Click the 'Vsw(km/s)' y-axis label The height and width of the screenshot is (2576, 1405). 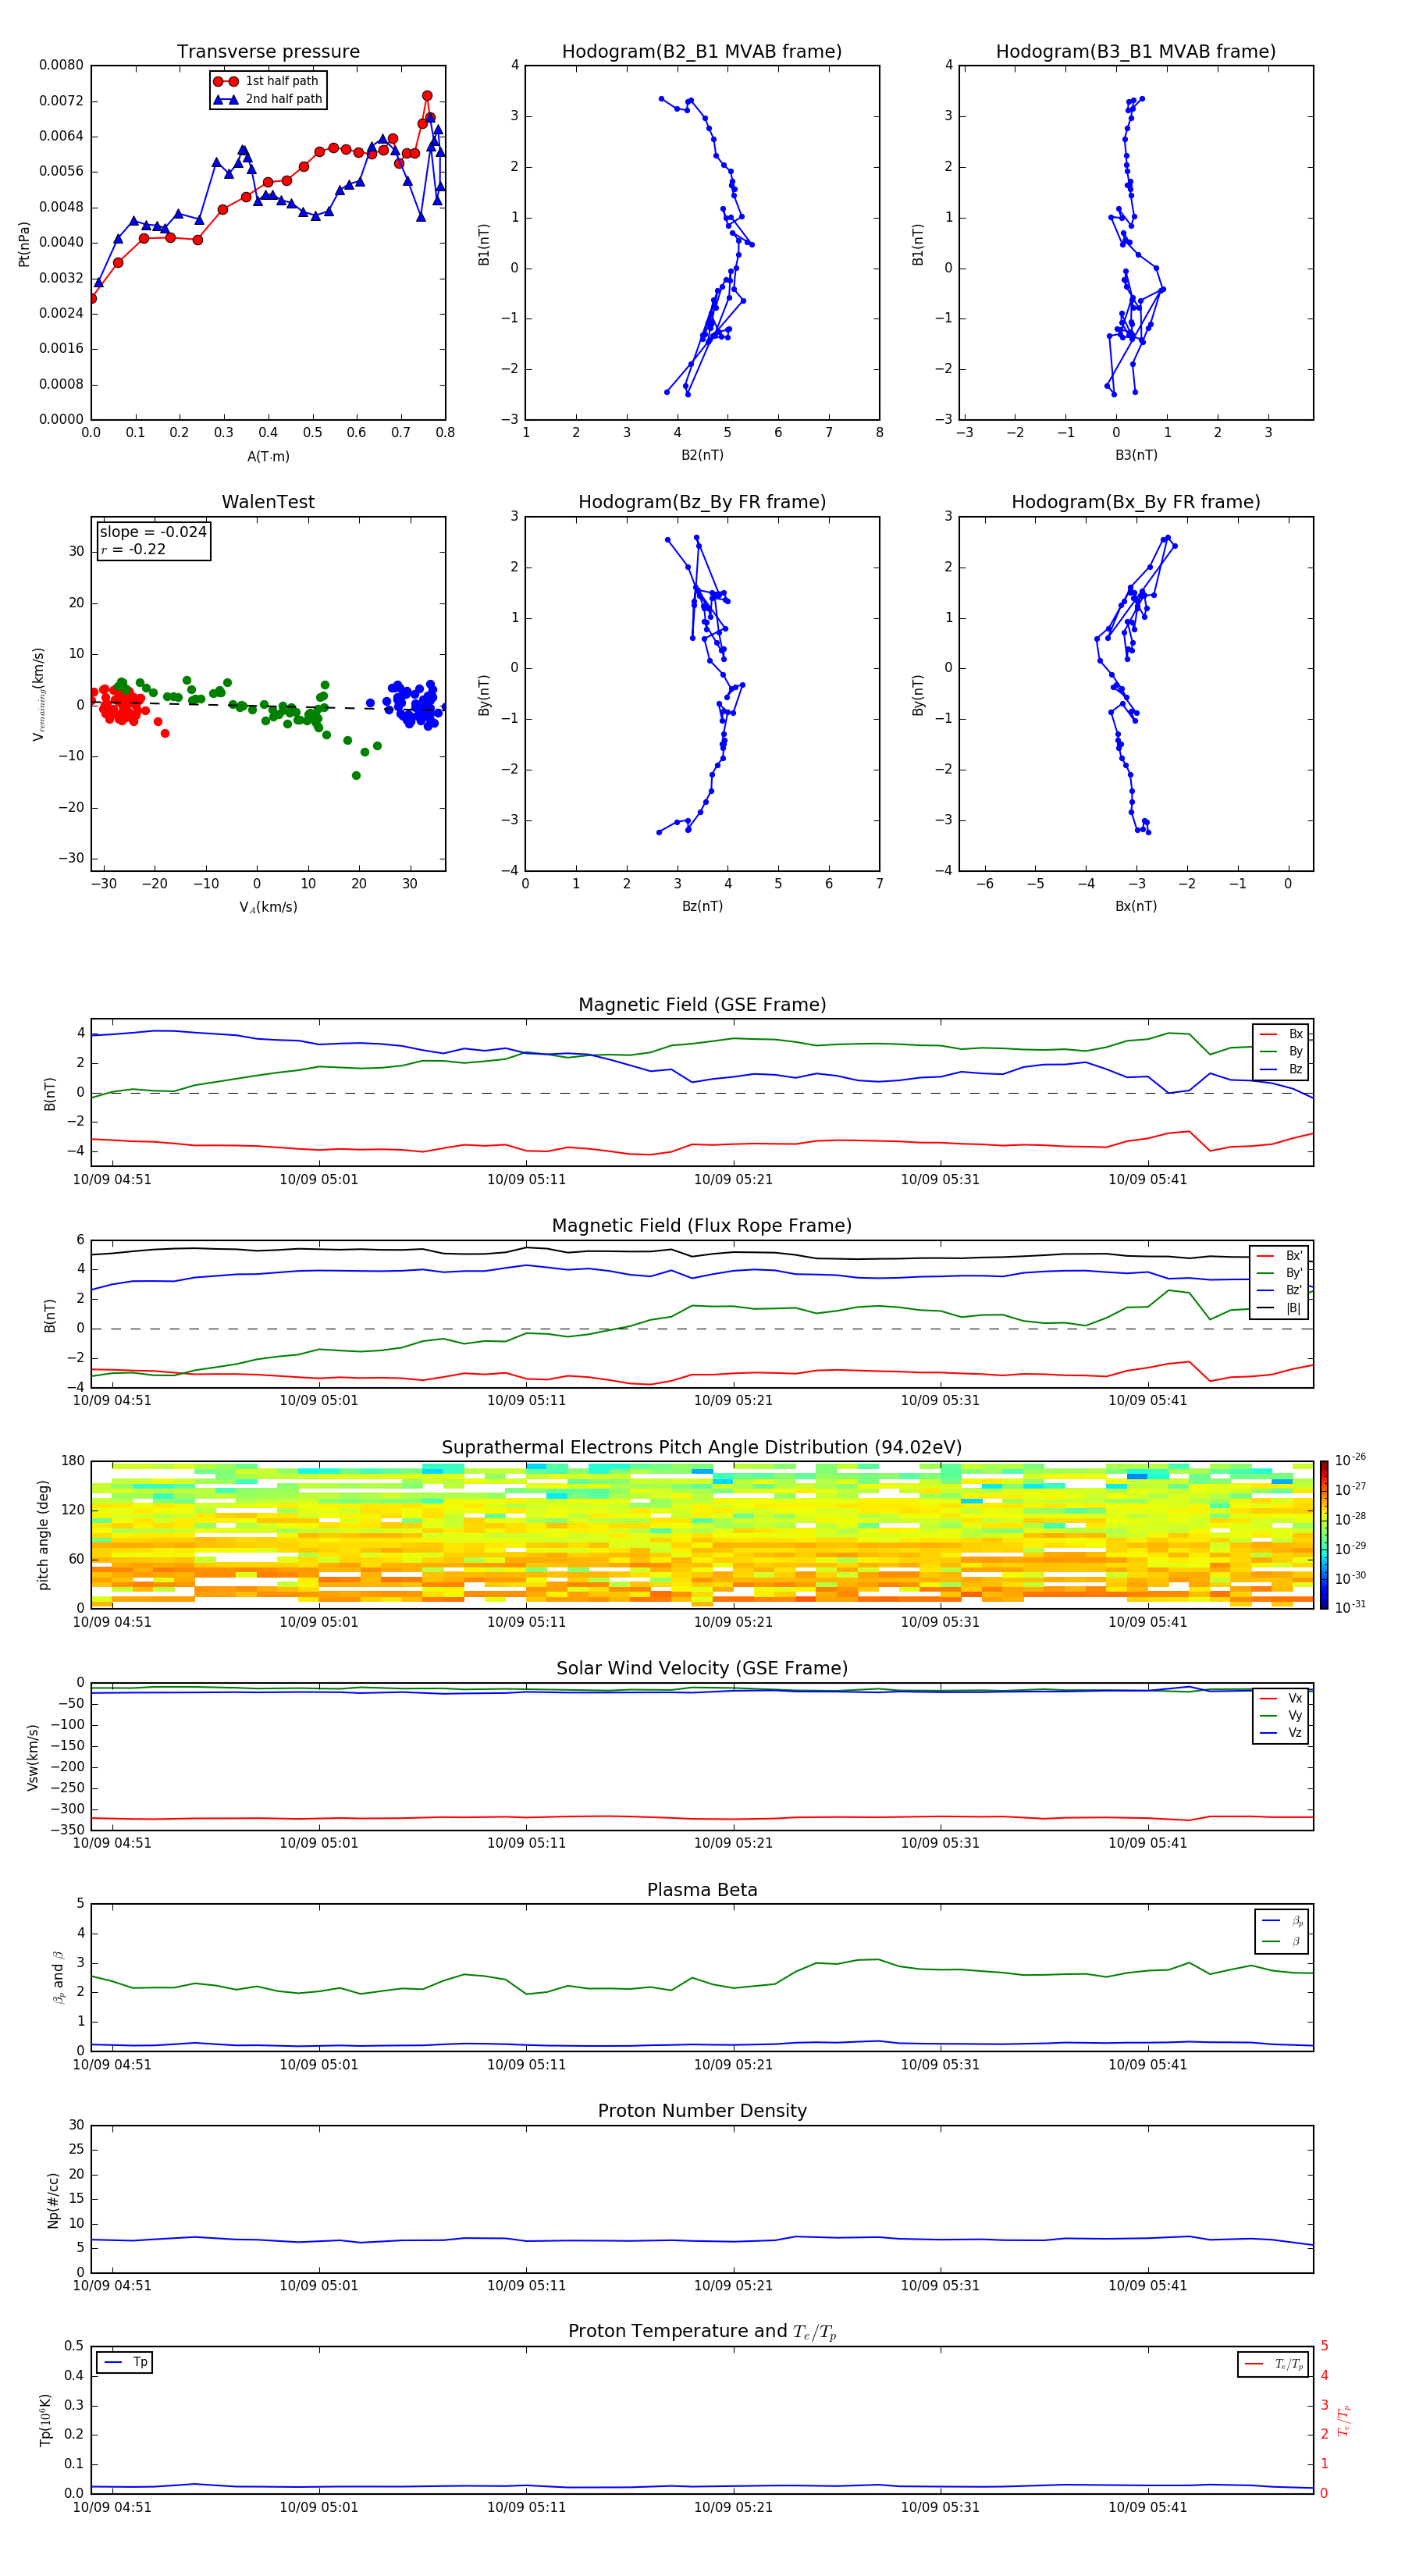pyautogui.click(x=33, y=1757)
